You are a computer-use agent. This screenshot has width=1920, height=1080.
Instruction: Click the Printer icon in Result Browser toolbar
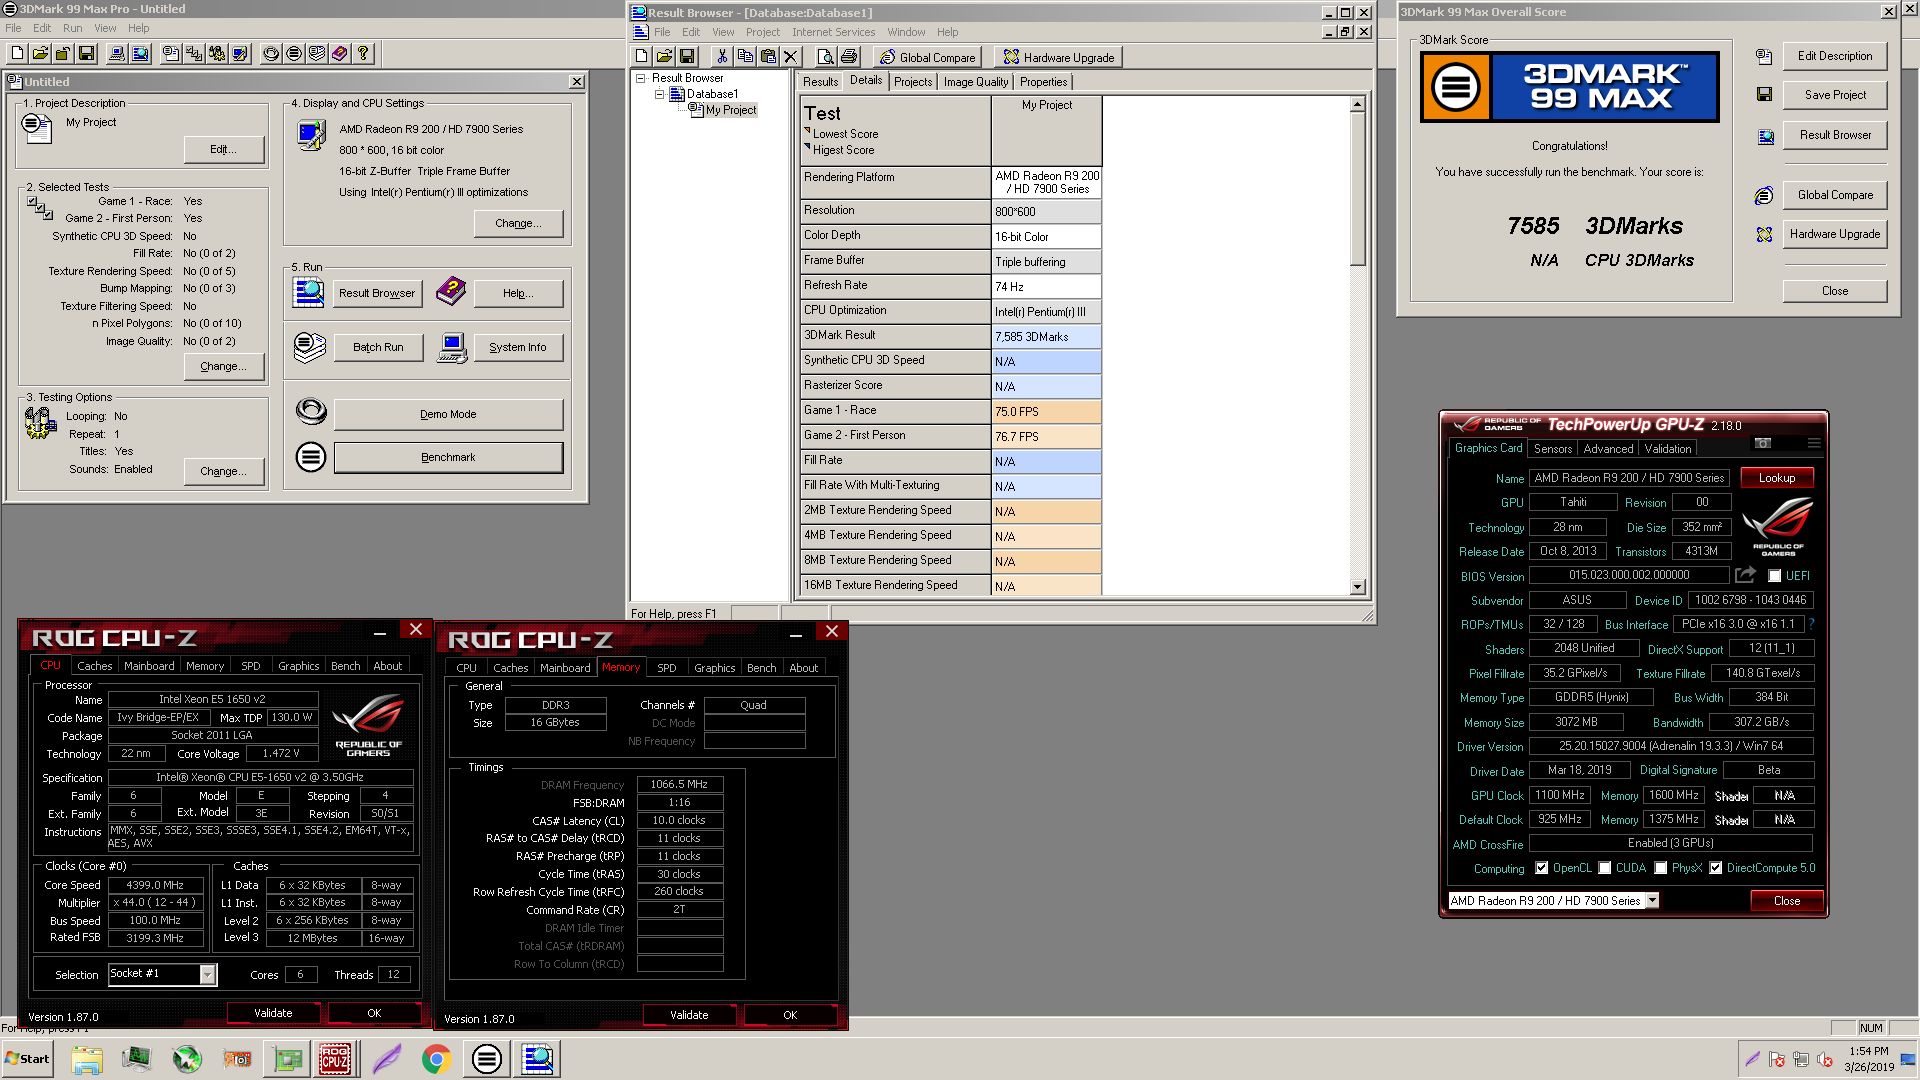(x=849, y=57)
